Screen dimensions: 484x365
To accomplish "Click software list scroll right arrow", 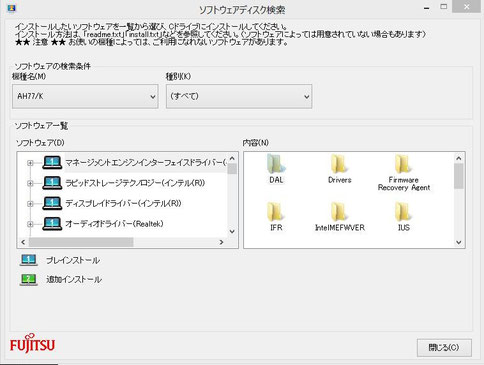I will pyautogui.click(x=221, y=242).
